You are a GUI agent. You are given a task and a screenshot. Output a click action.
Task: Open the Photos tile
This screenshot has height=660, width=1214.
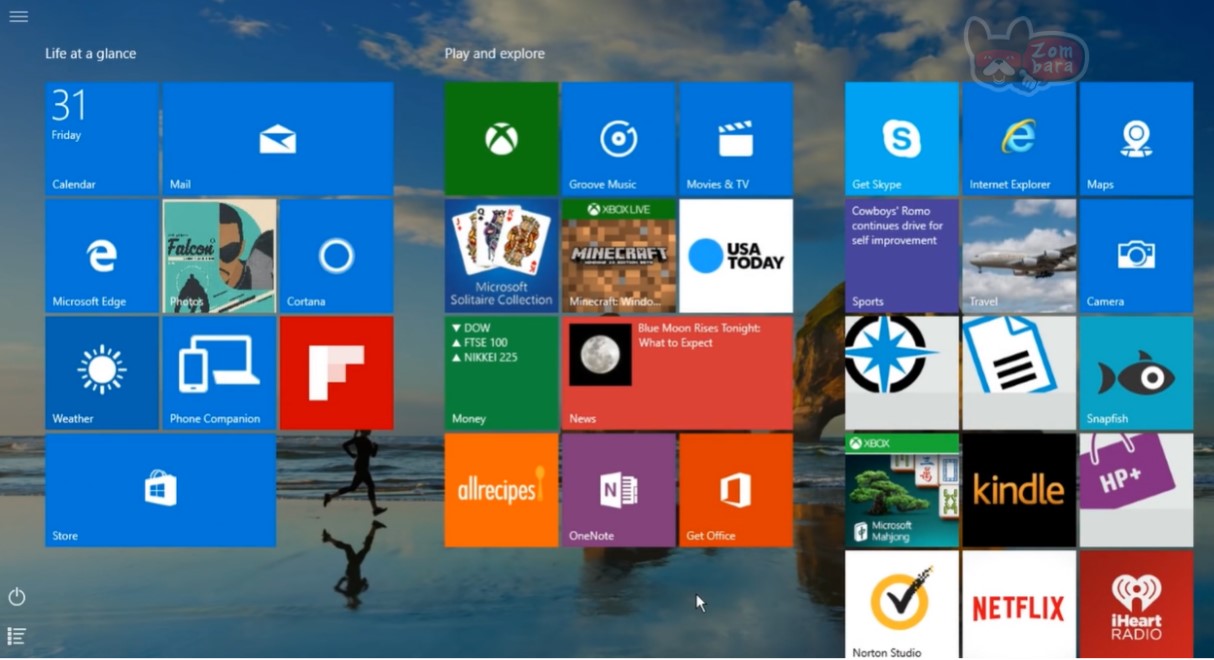point(219,256)
